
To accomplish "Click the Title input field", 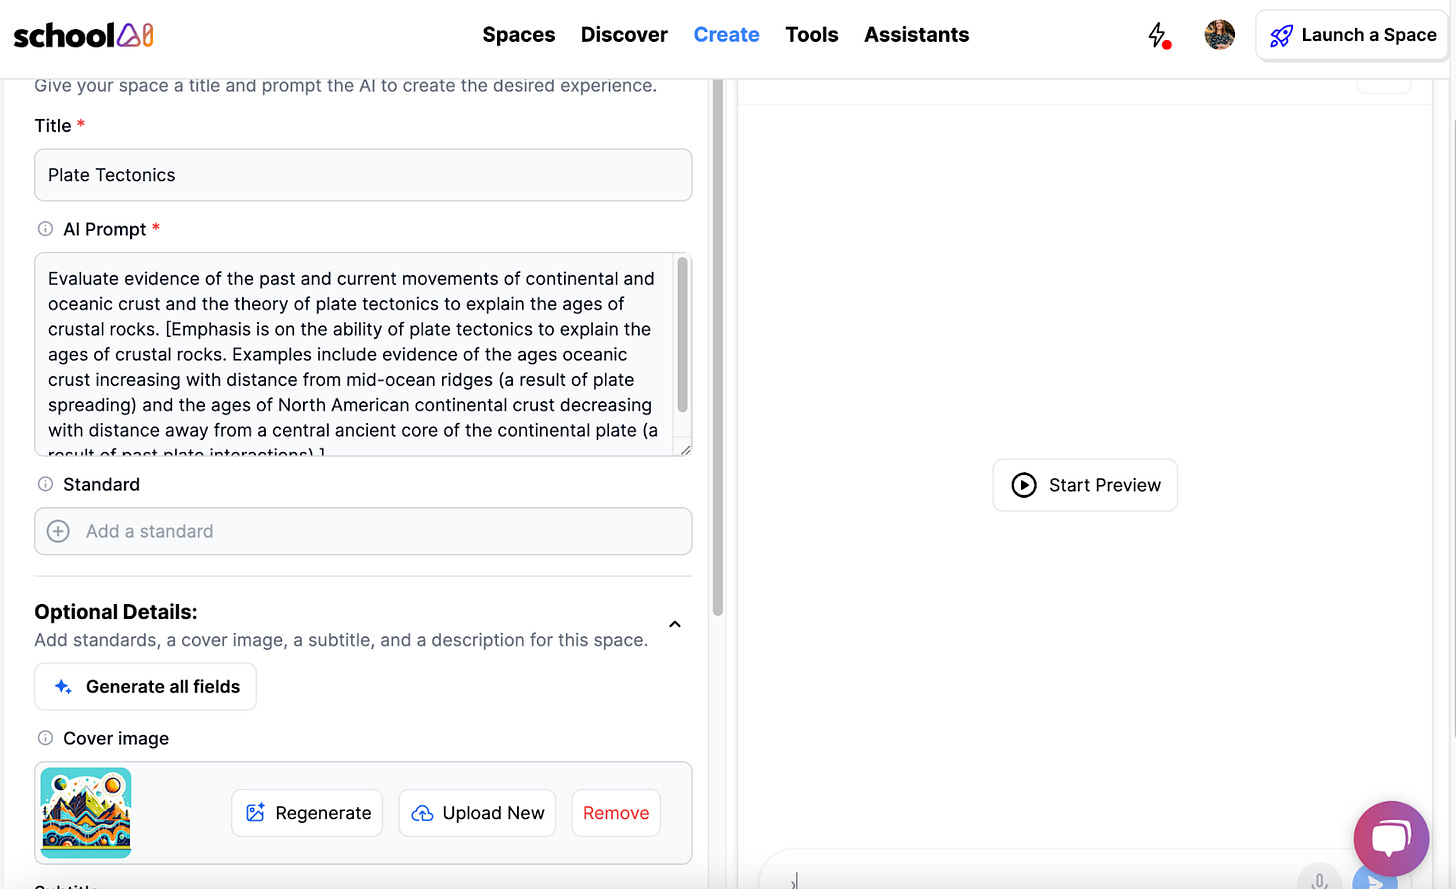I will coord(363,175).
